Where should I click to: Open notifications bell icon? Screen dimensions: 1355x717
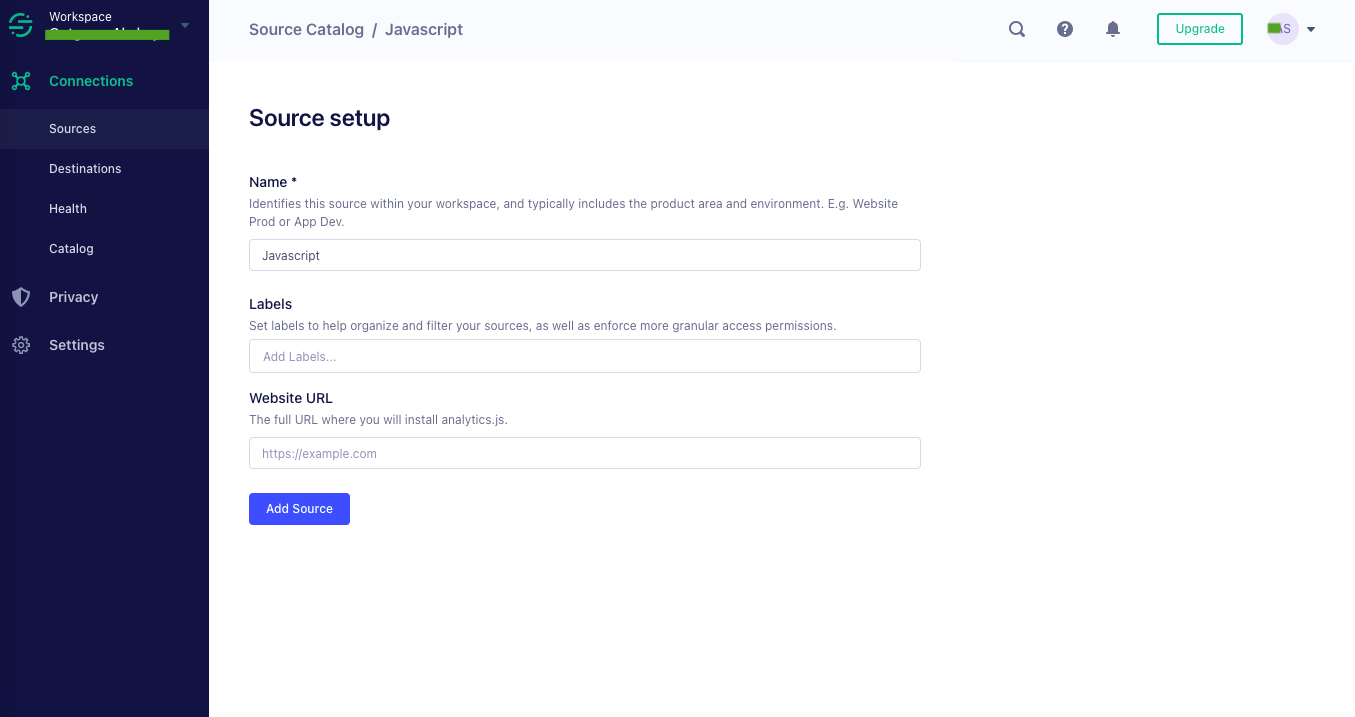coord(1113,29)
